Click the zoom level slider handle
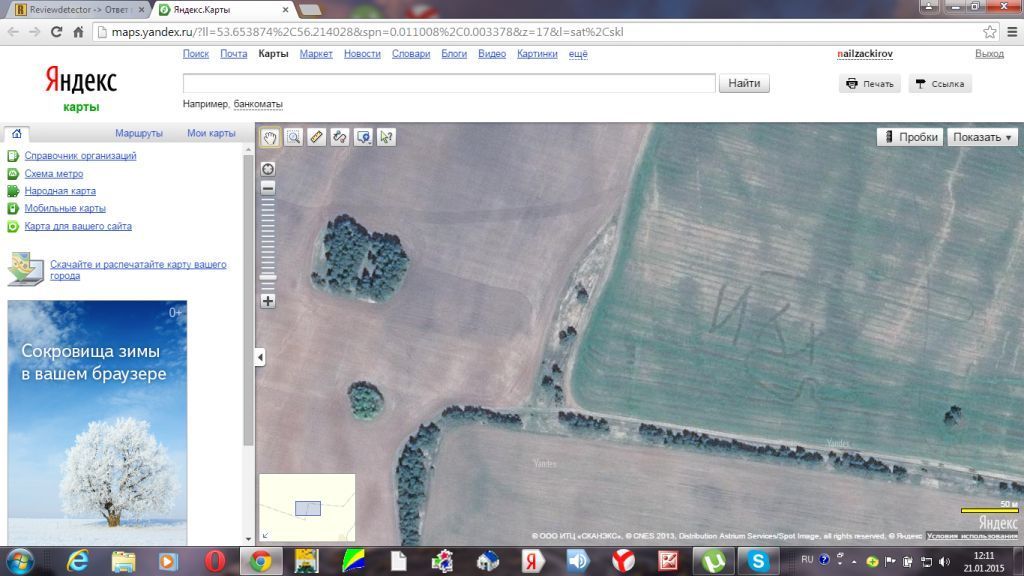This screenshot has width=1024, height=576. click(268, 277)
